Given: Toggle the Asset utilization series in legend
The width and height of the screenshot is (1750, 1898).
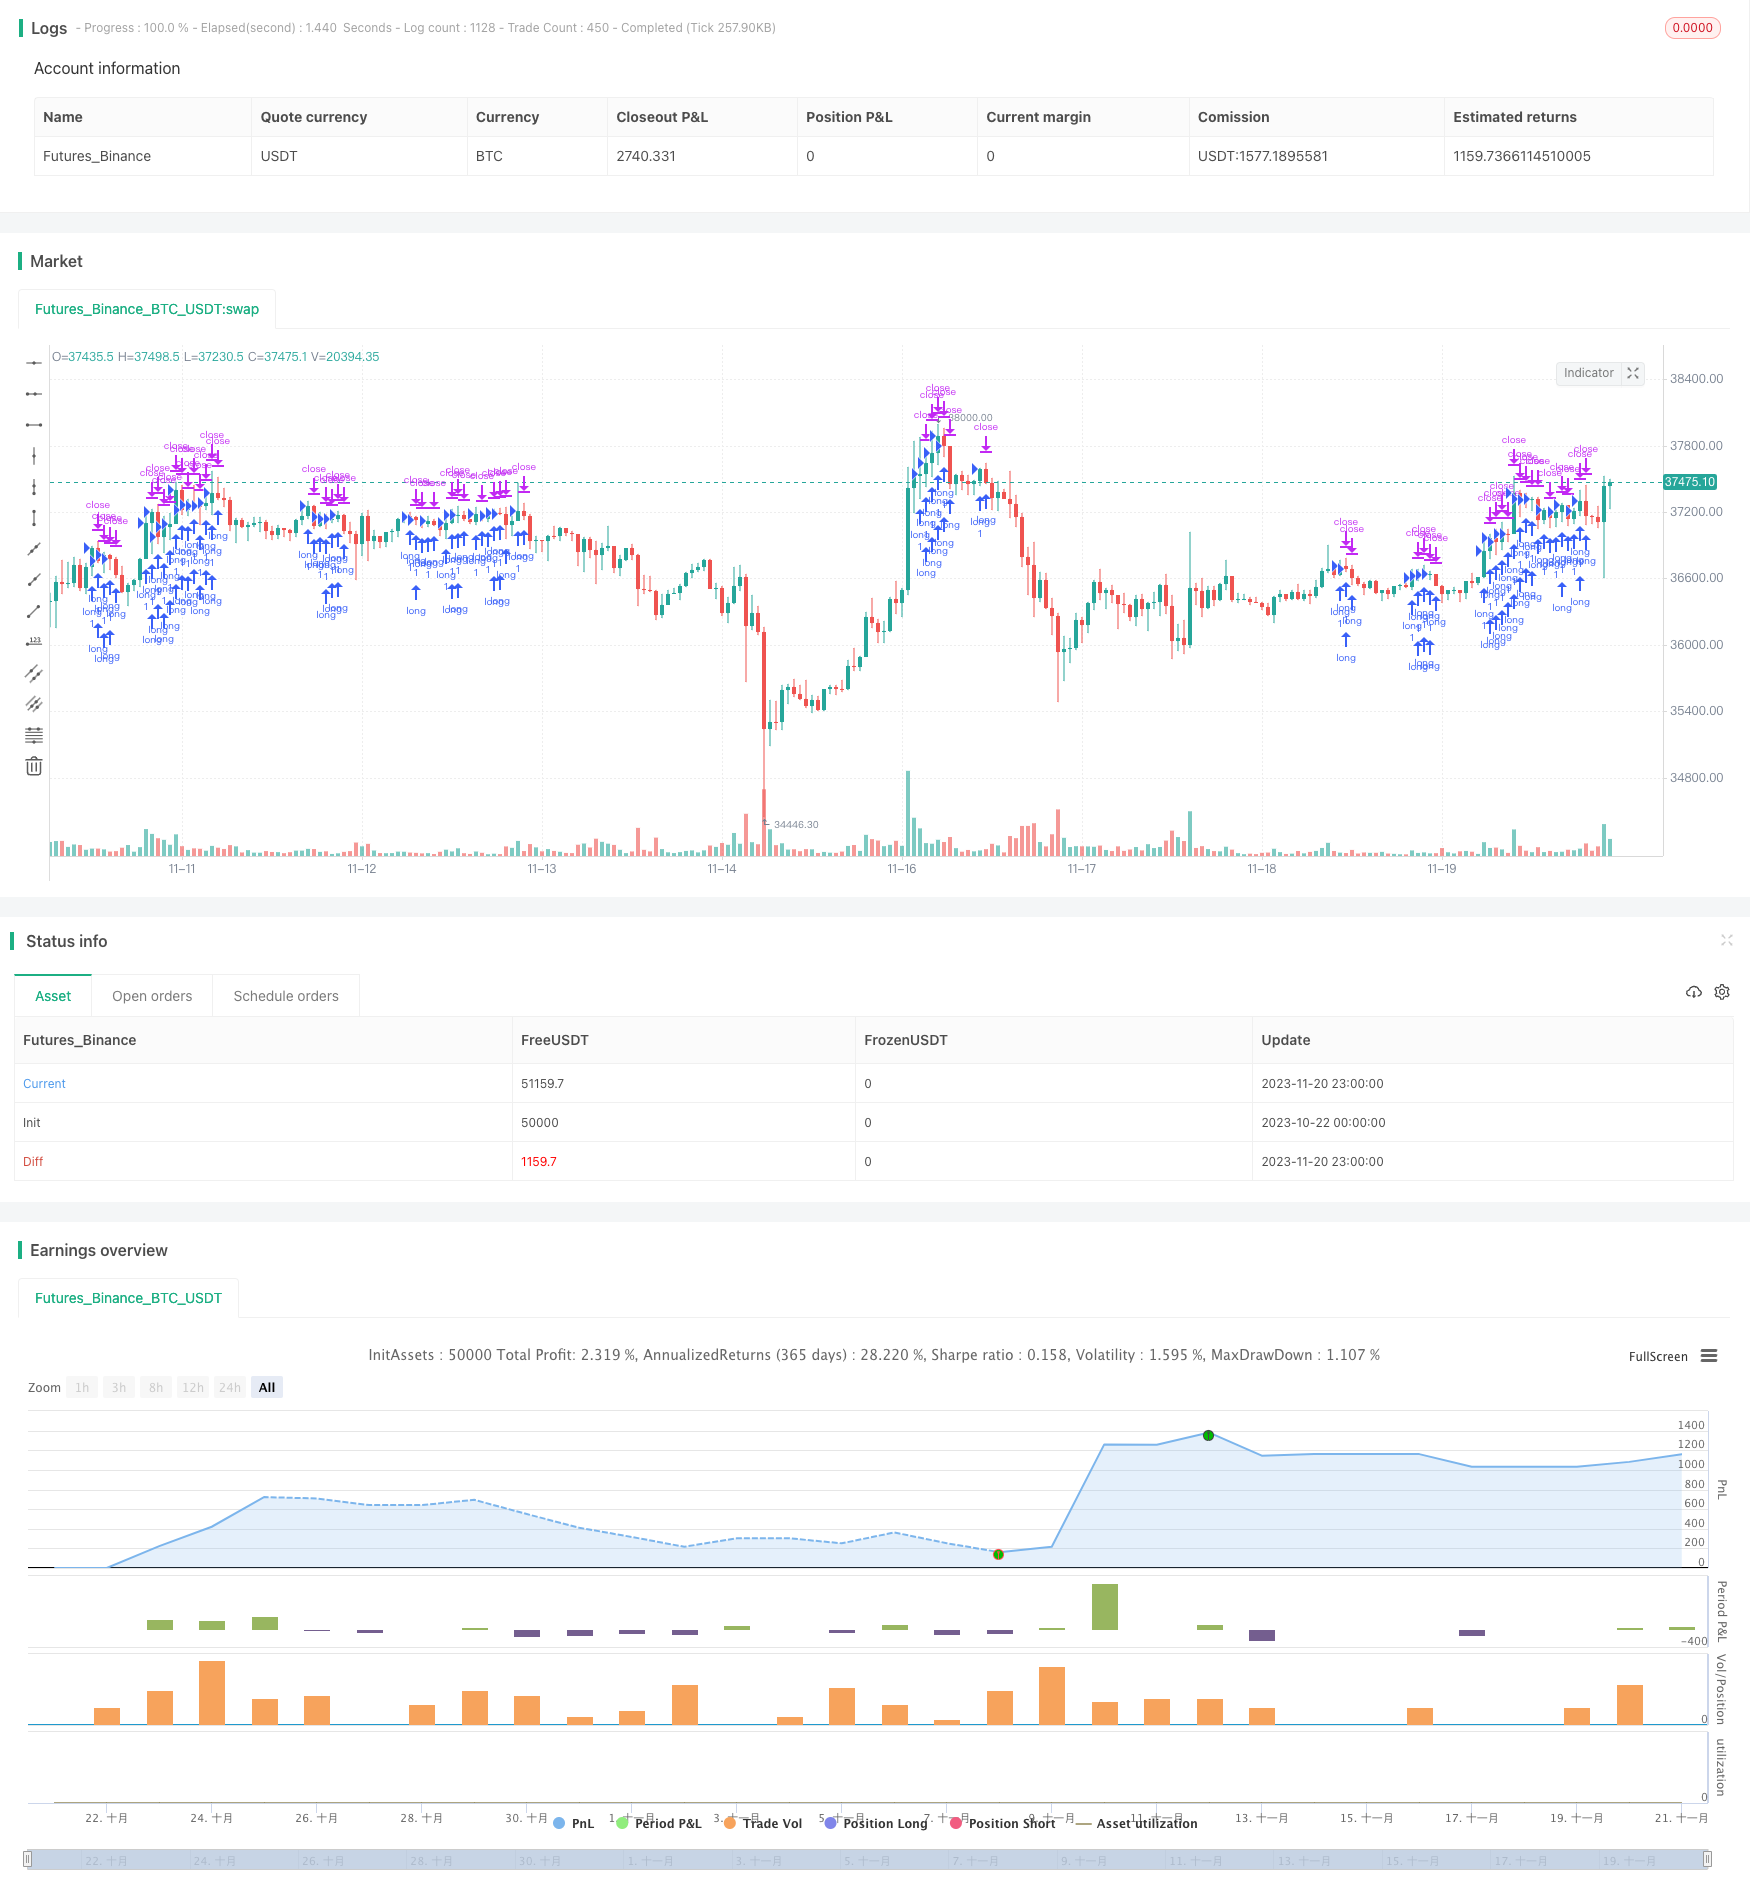Looking at the screenshot, I should coord(1136,1823).
